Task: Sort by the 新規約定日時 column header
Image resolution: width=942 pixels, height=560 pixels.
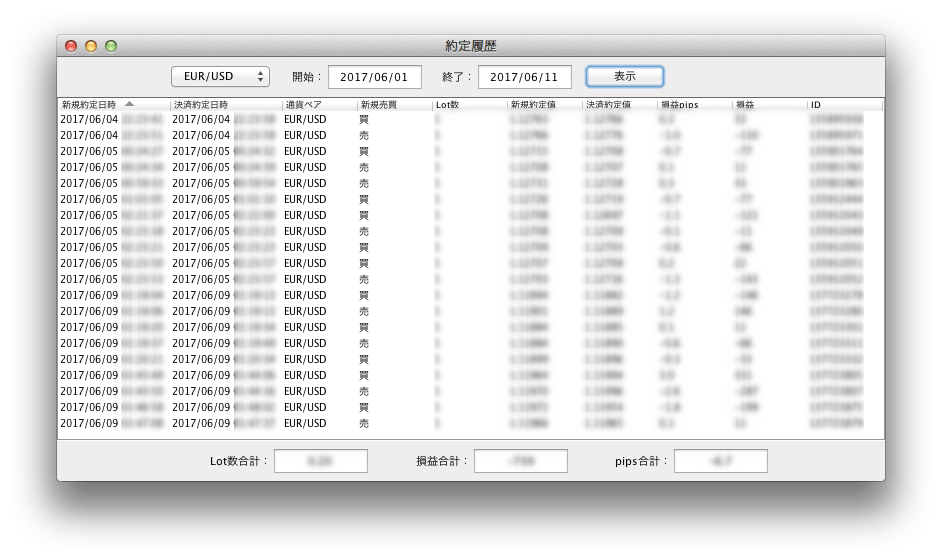Action: coord(114,105)
